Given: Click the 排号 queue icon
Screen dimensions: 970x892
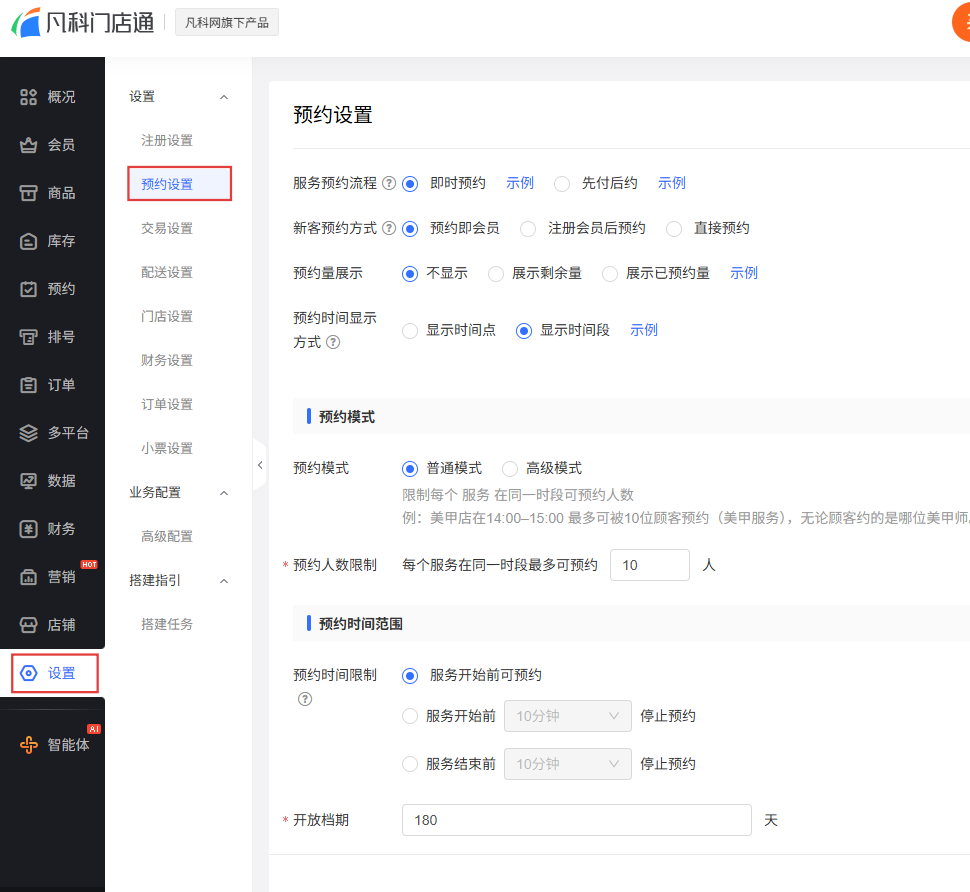Looking at the screenshot, I should [29, 337].
